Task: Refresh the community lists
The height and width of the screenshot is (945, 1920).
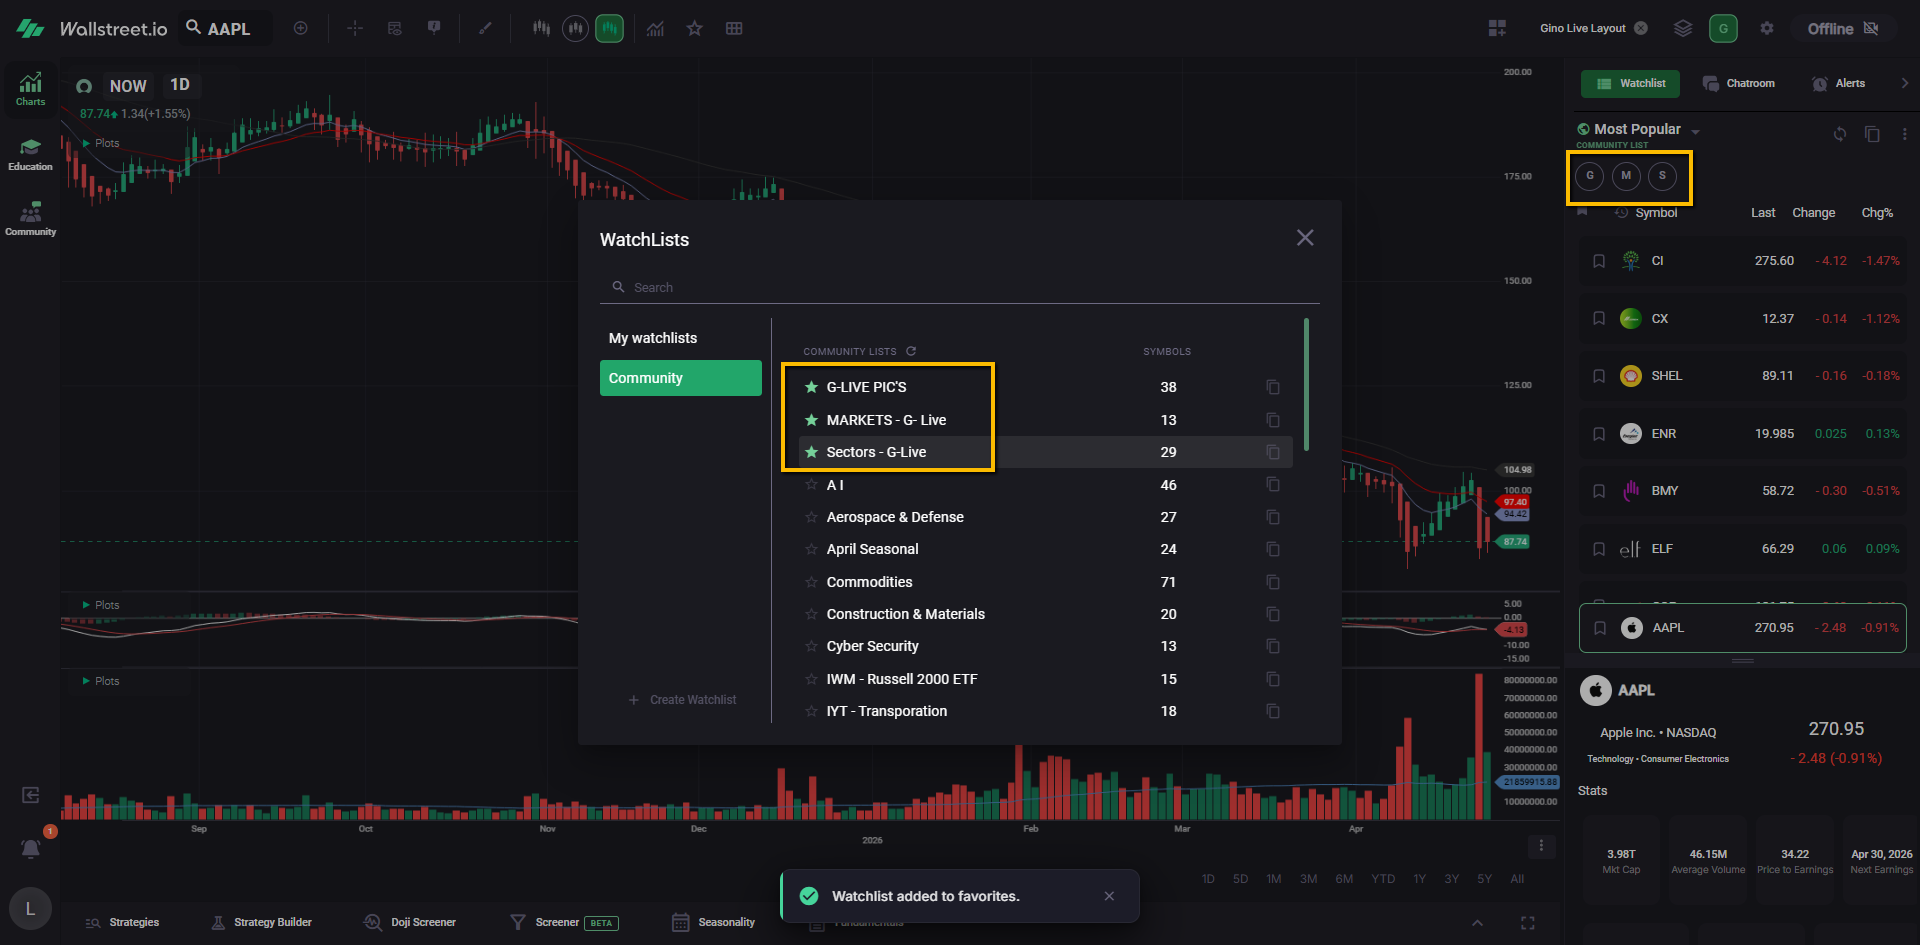Action: 911,351
